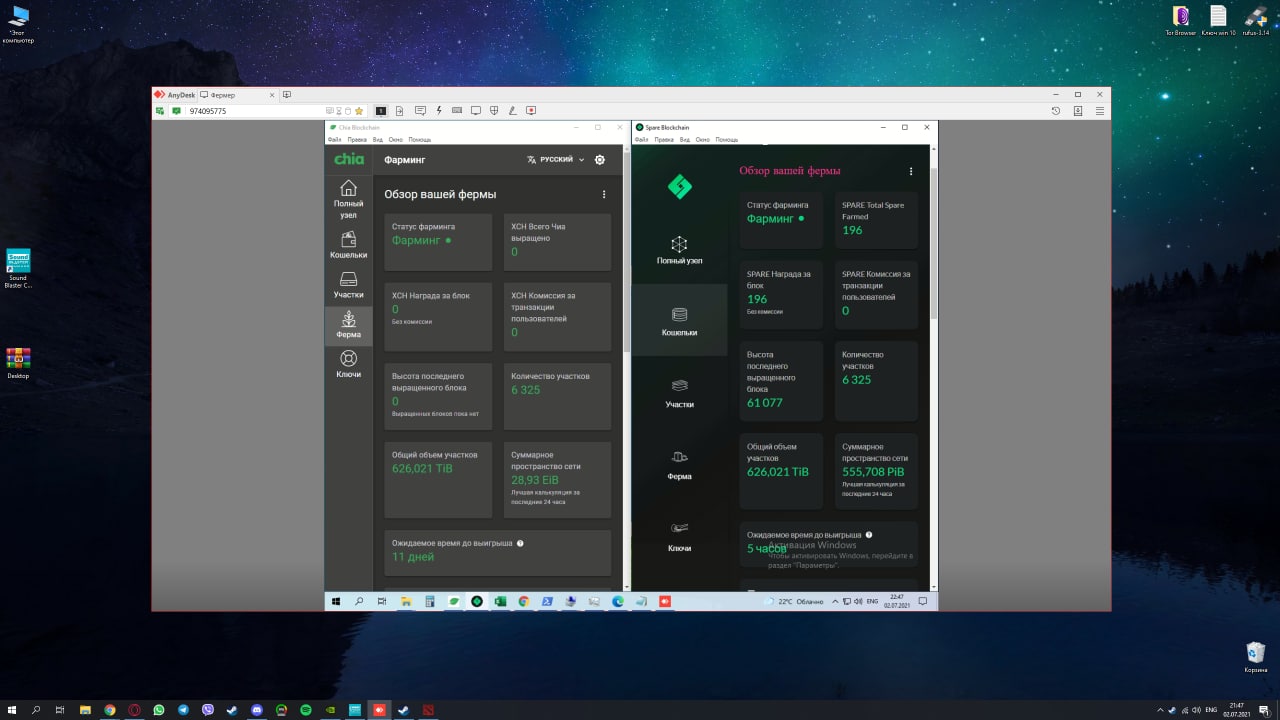Open Tor Browser desktop icon
Viewport: 1280px width, 720px height.
(1183, 20)
